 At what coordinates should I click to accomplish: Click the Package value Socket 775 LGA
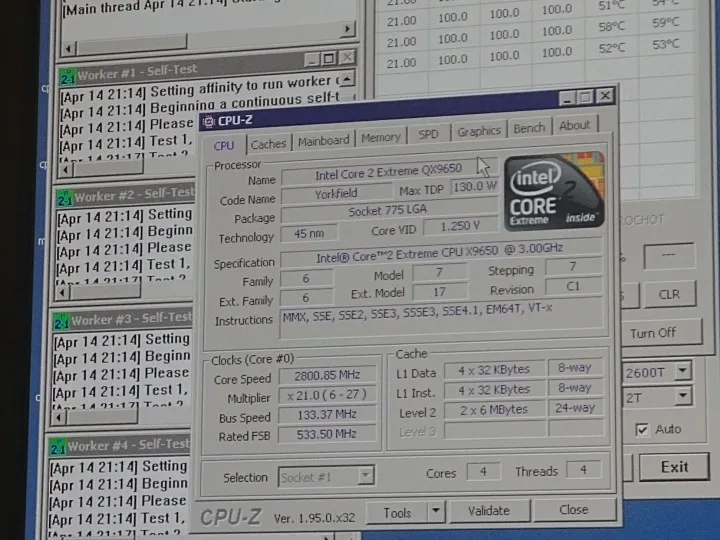coord(388,211)
